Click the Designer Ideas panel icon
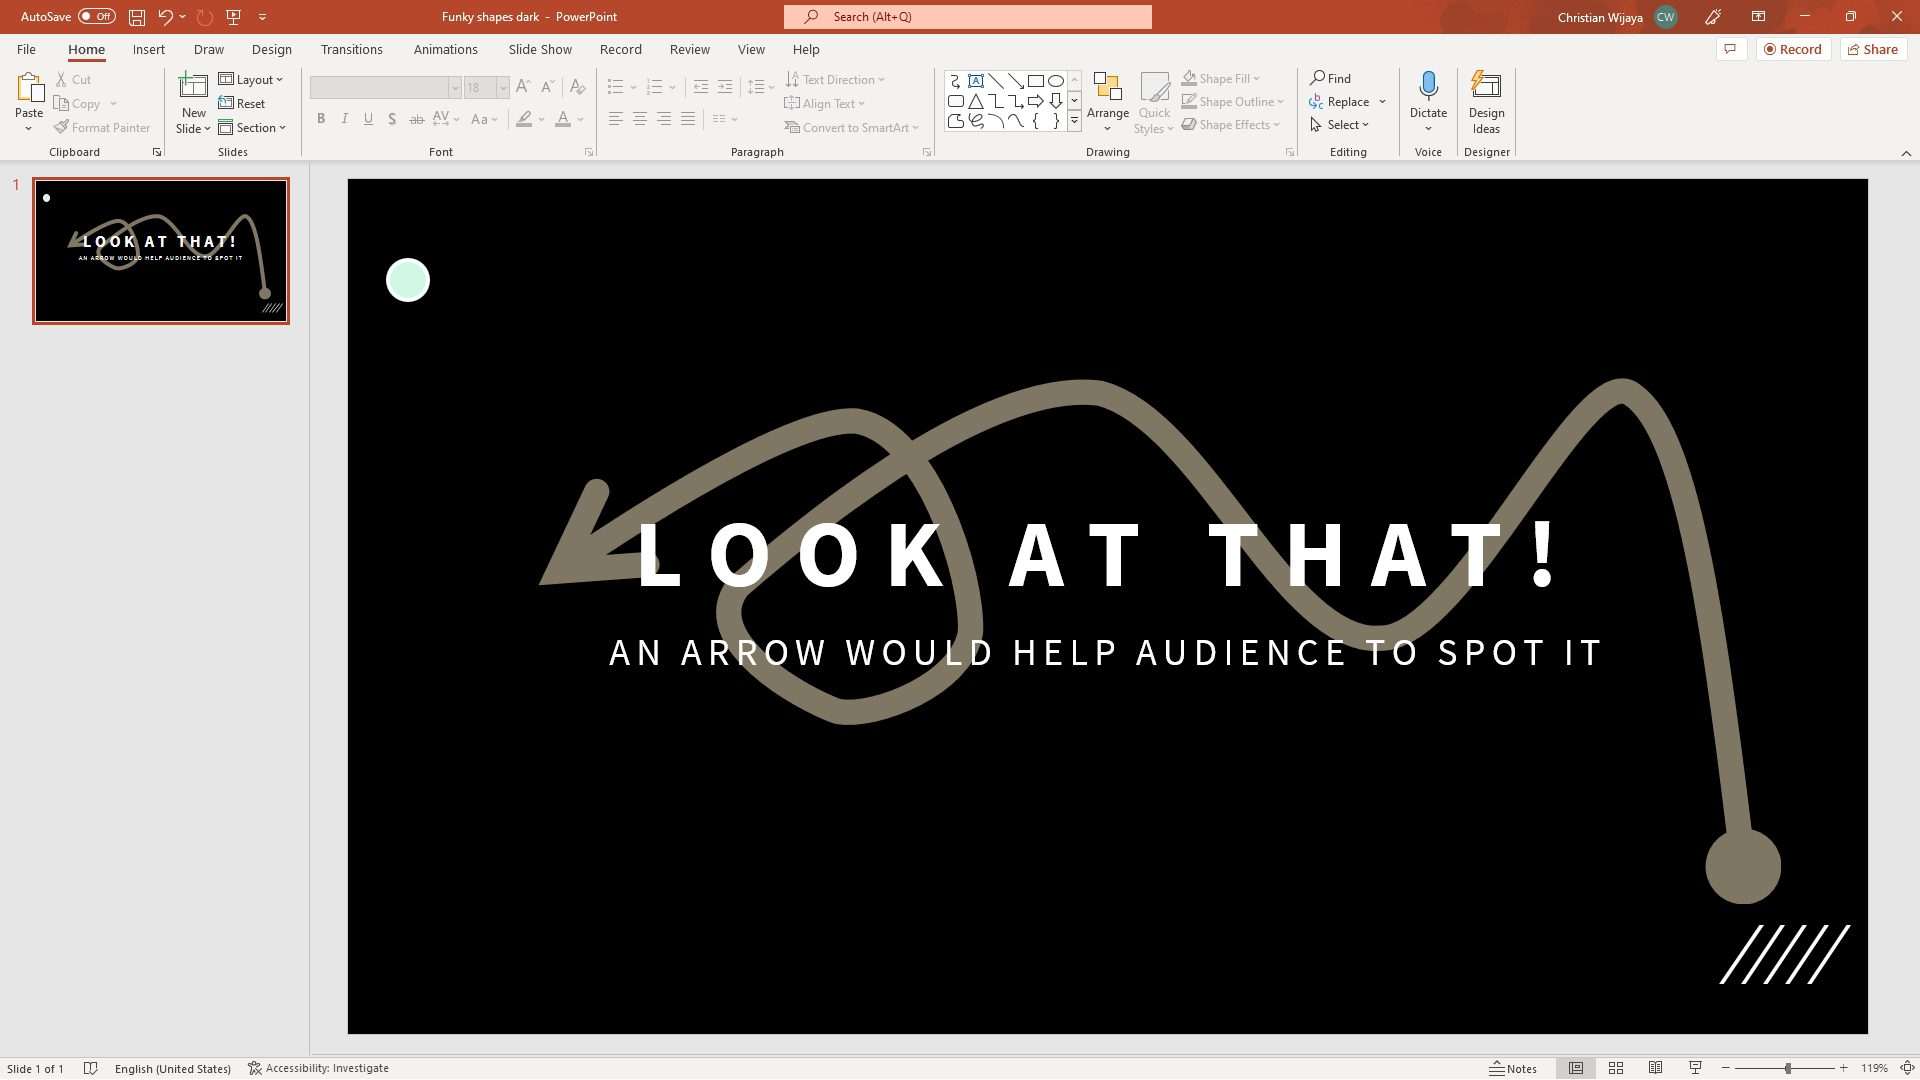This screenshot has height=1080, width=1920. [1486, 102]
